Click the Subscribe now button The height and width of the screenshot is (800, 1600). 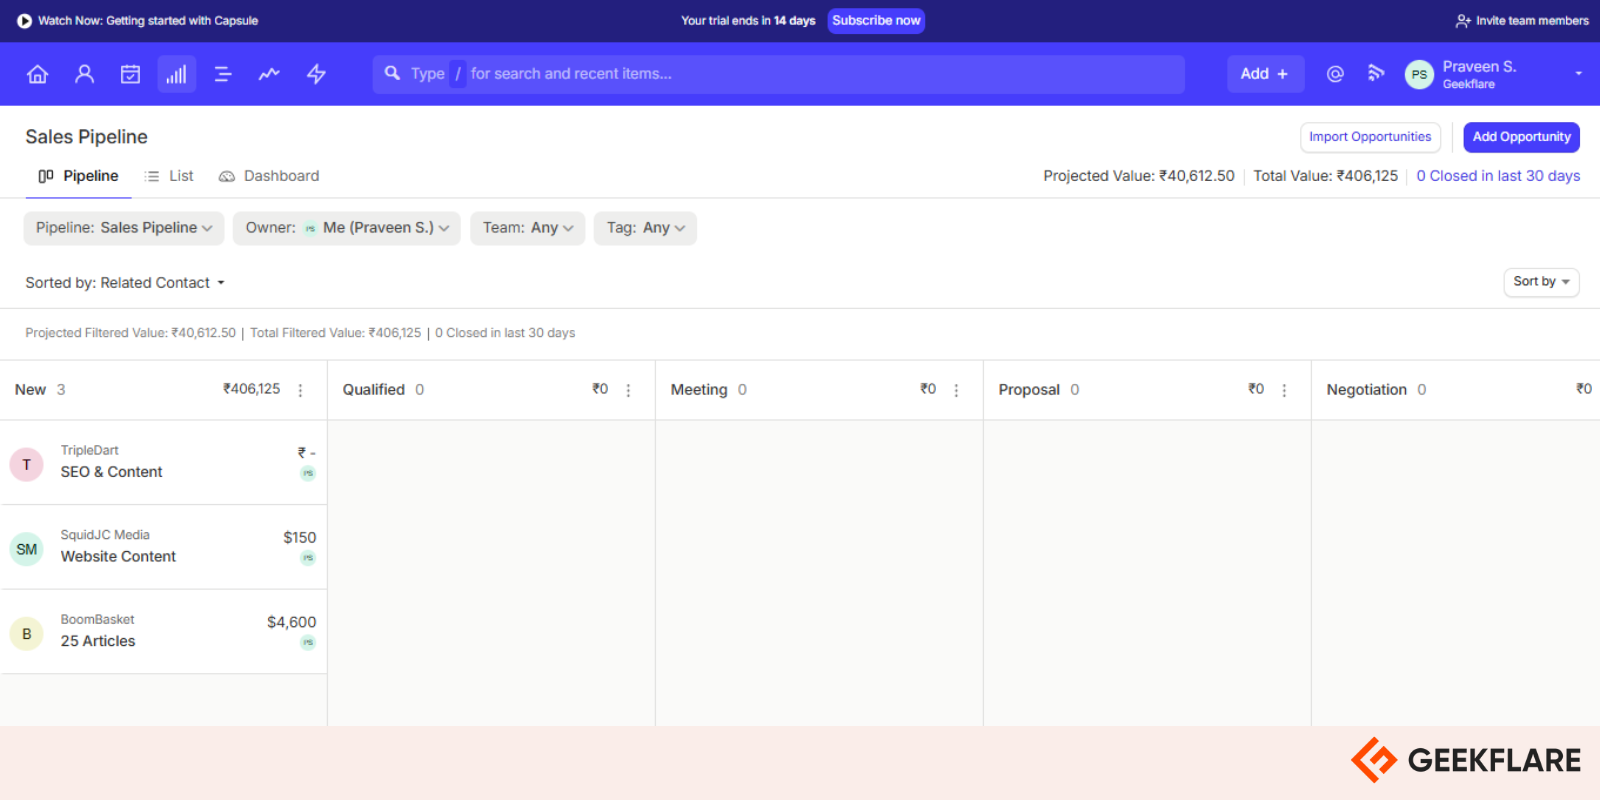(x=876, y=20)
